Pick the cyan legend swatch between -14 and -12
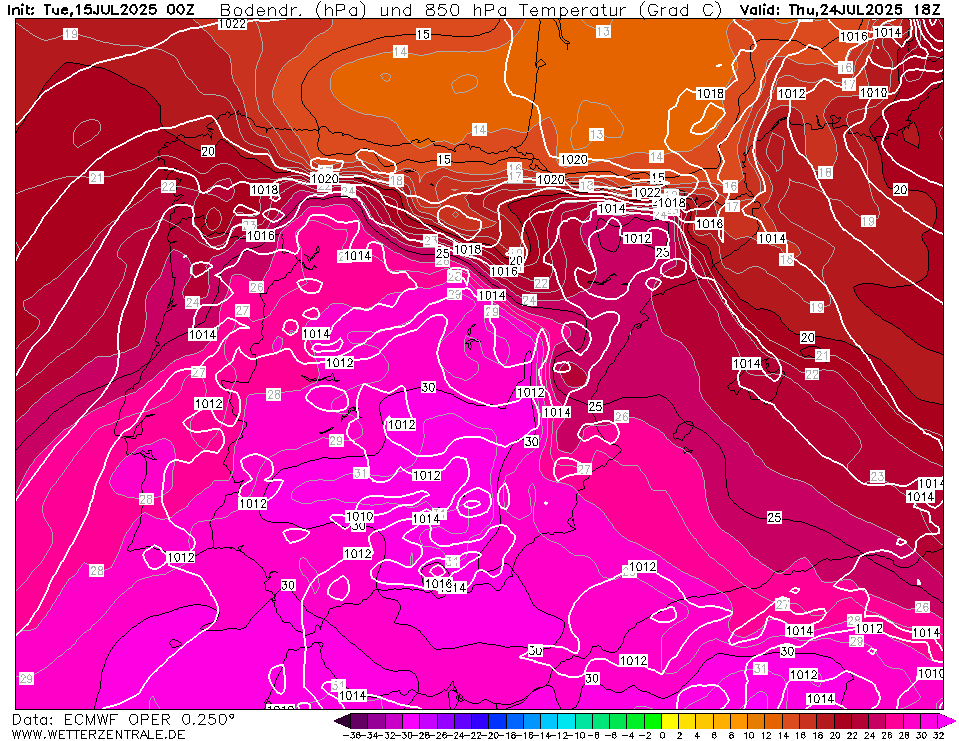Screen dimensions: 959x741 549,721
